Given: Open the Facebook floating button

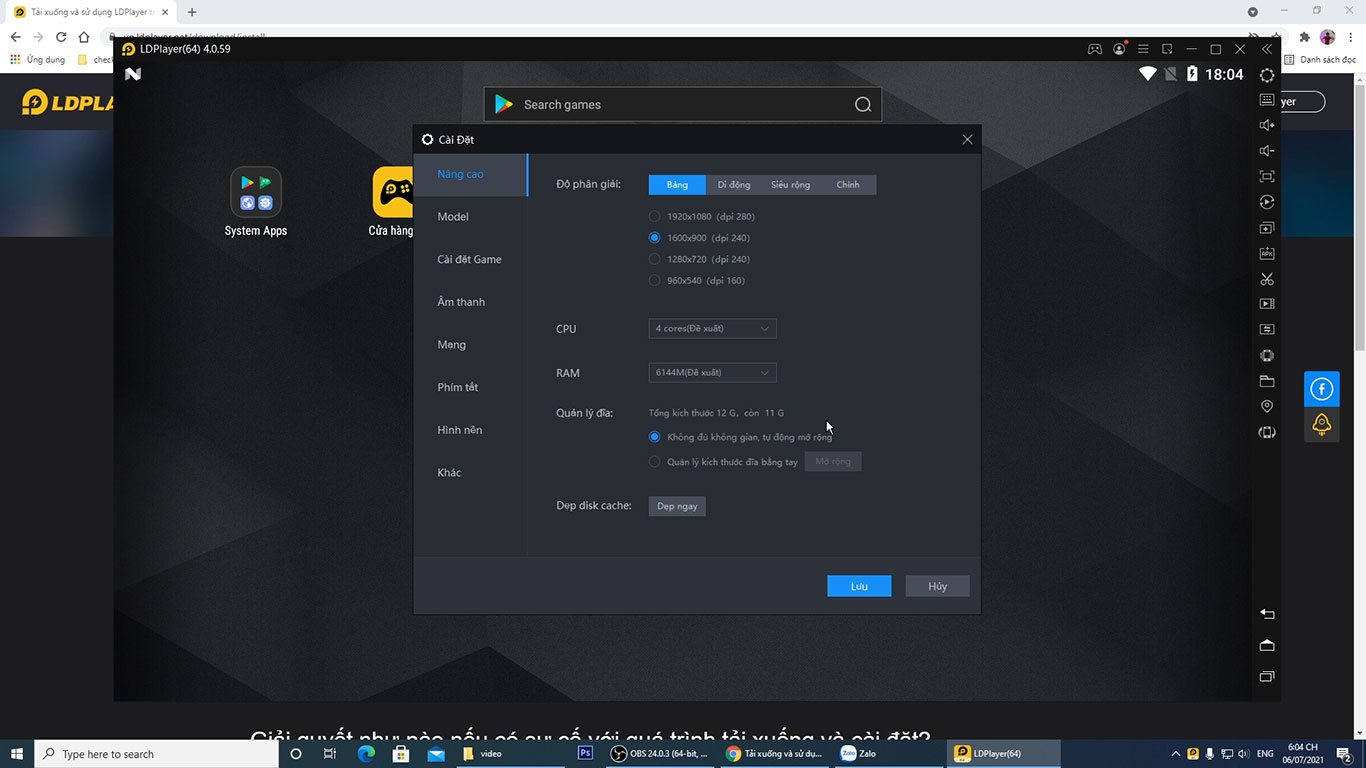Looking at the screenshot, I should click(1321, 389).
